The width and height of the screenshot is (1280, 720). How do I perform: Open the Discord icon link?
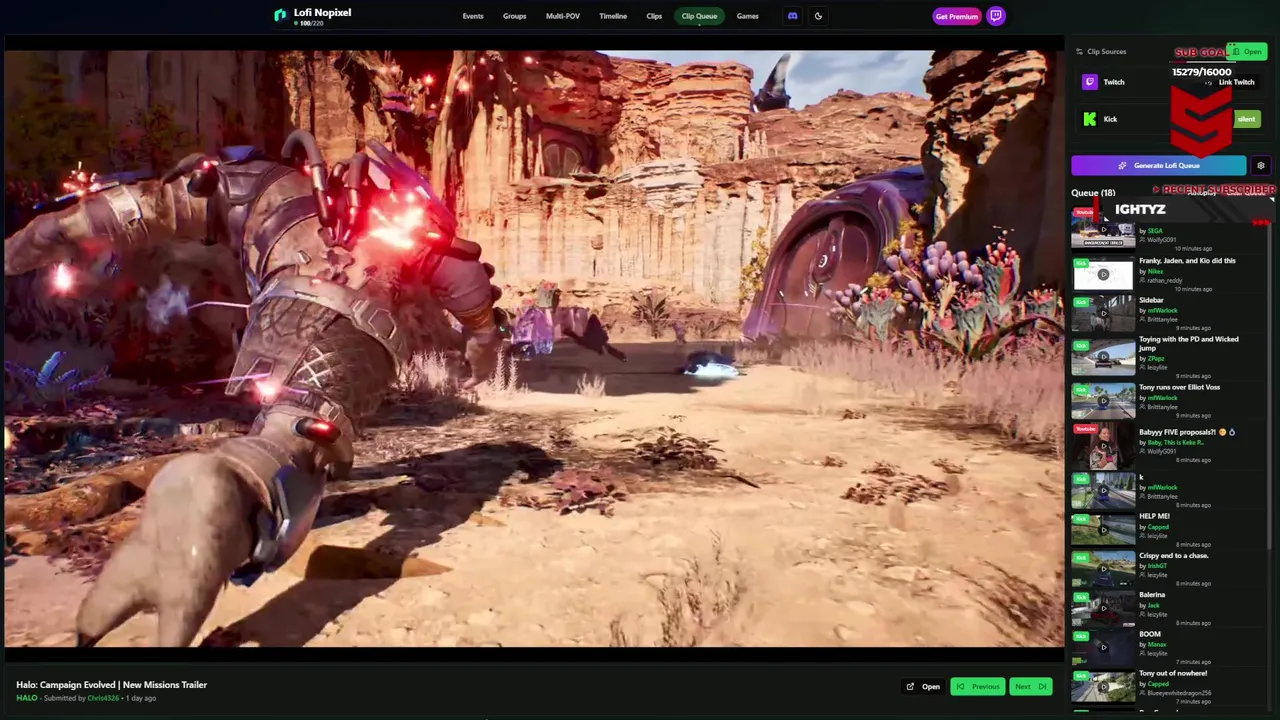point(792,16)
